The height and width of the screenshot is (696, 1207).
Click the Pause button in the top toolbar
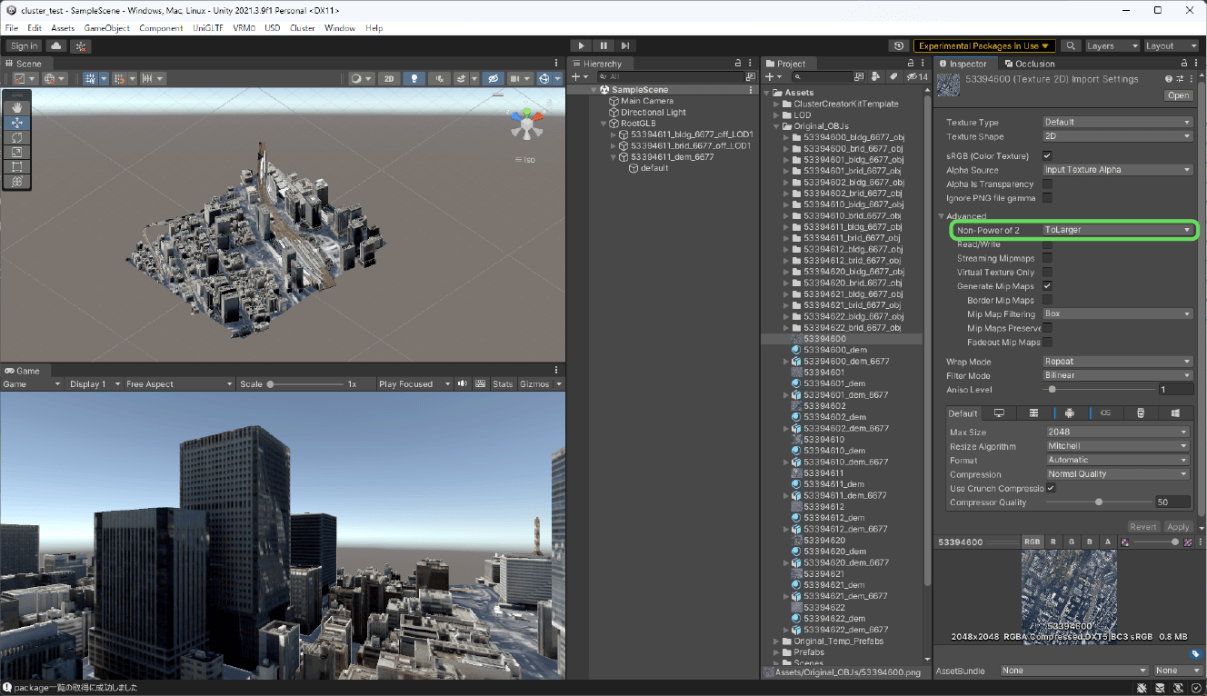(x=604, y=46)
